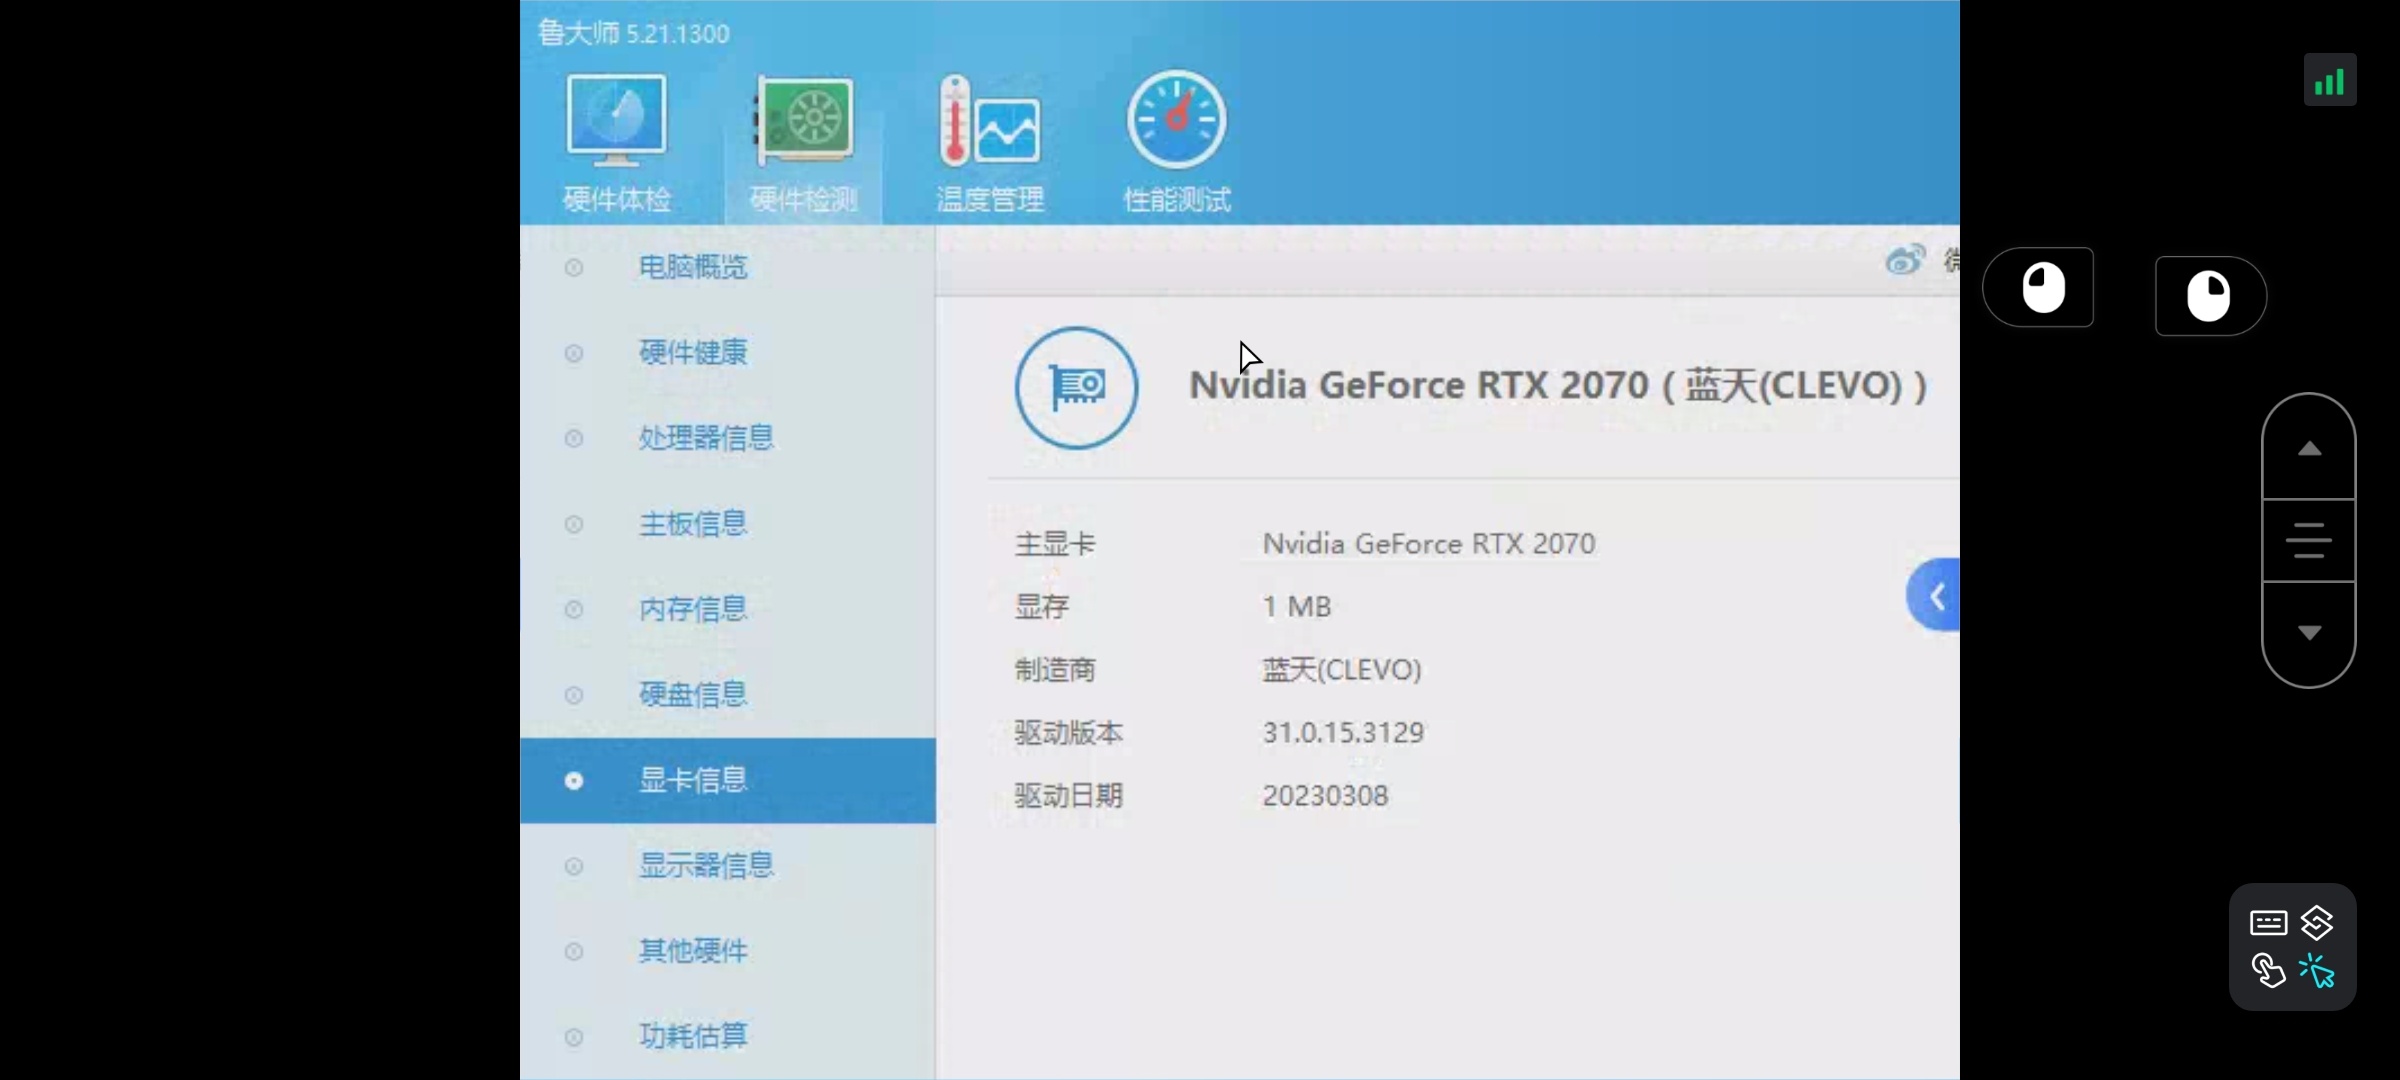Open 主板信息 motherboard info
The width and height of the screenshot is (2400, 1080).
click(x=728, y=524)
